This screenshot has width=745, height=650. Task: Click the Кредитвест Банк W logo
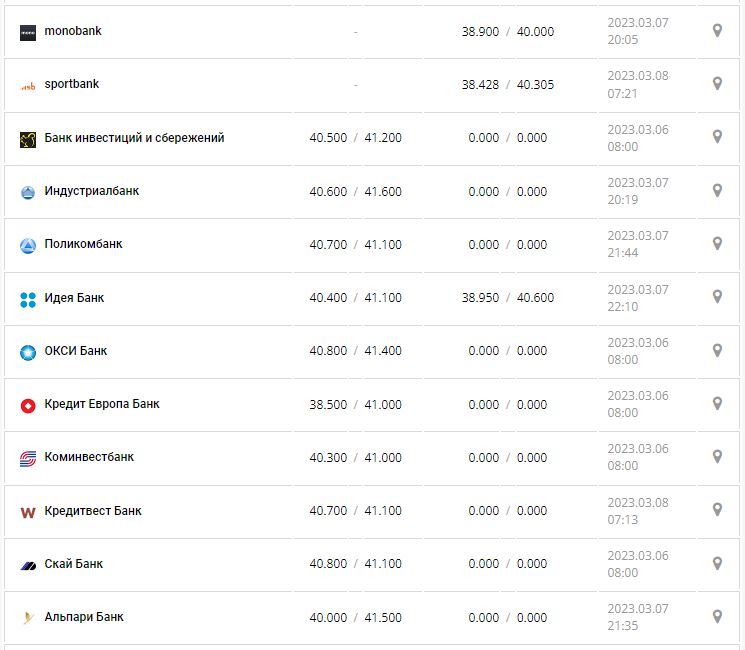(x=28, y=512)
